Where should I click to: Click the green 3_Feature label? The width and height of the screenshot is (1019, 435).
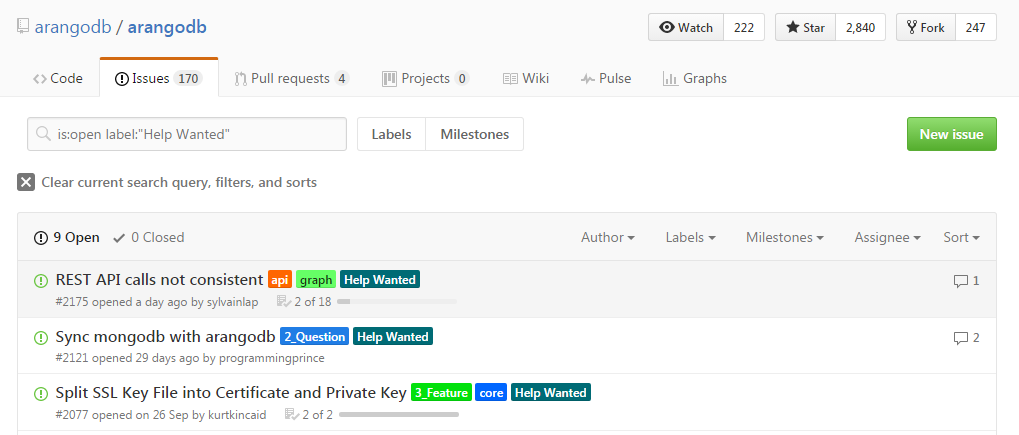click(x=441, y=392)
